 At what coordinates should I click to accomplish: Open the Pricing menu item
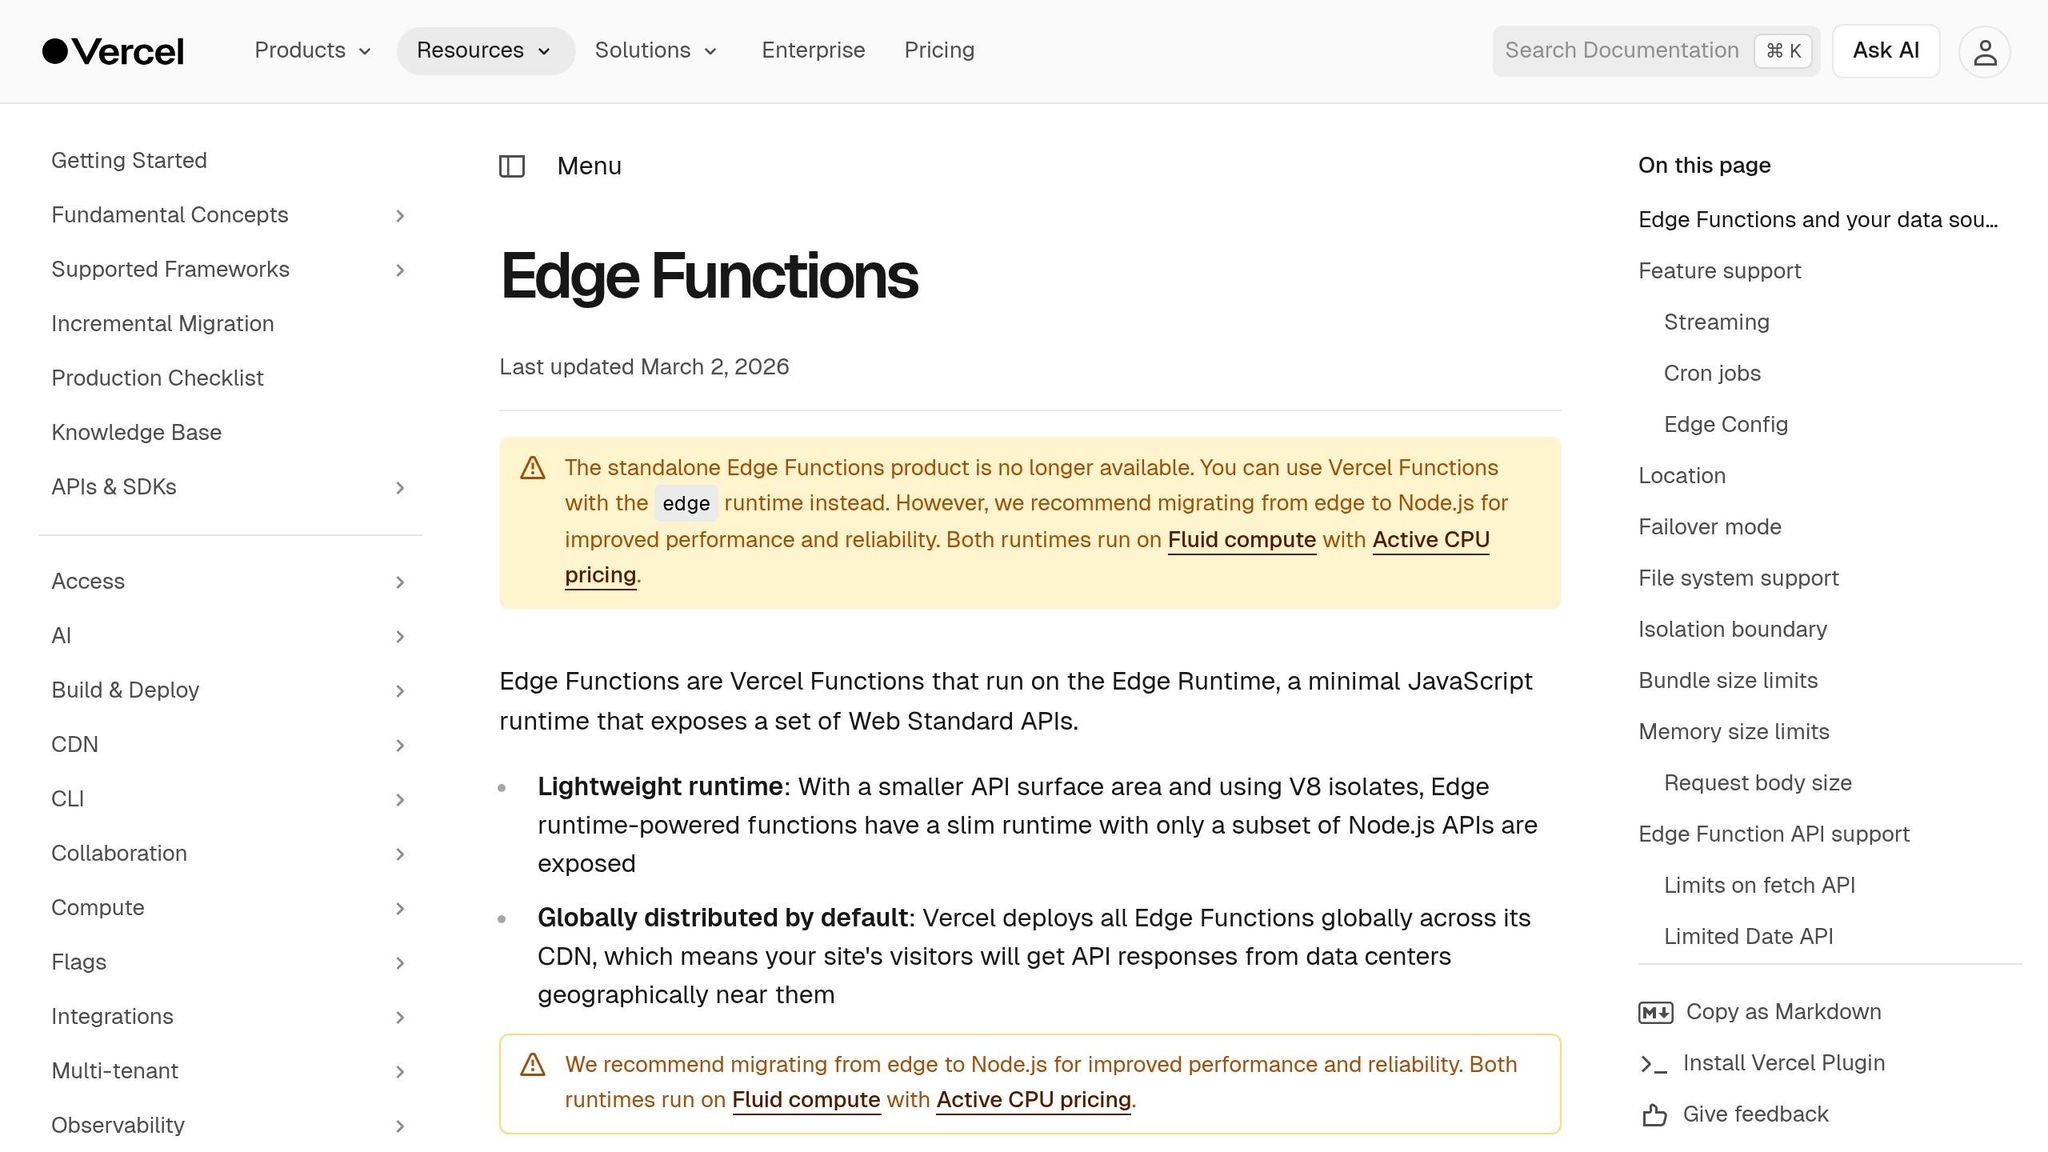939,50
